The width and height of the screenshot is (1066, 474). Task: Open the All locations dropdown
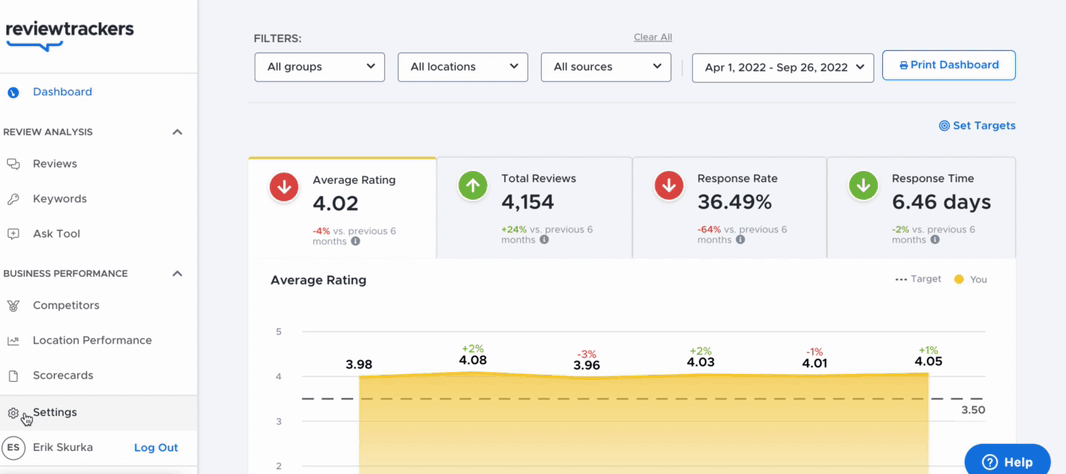coord(463,67)
